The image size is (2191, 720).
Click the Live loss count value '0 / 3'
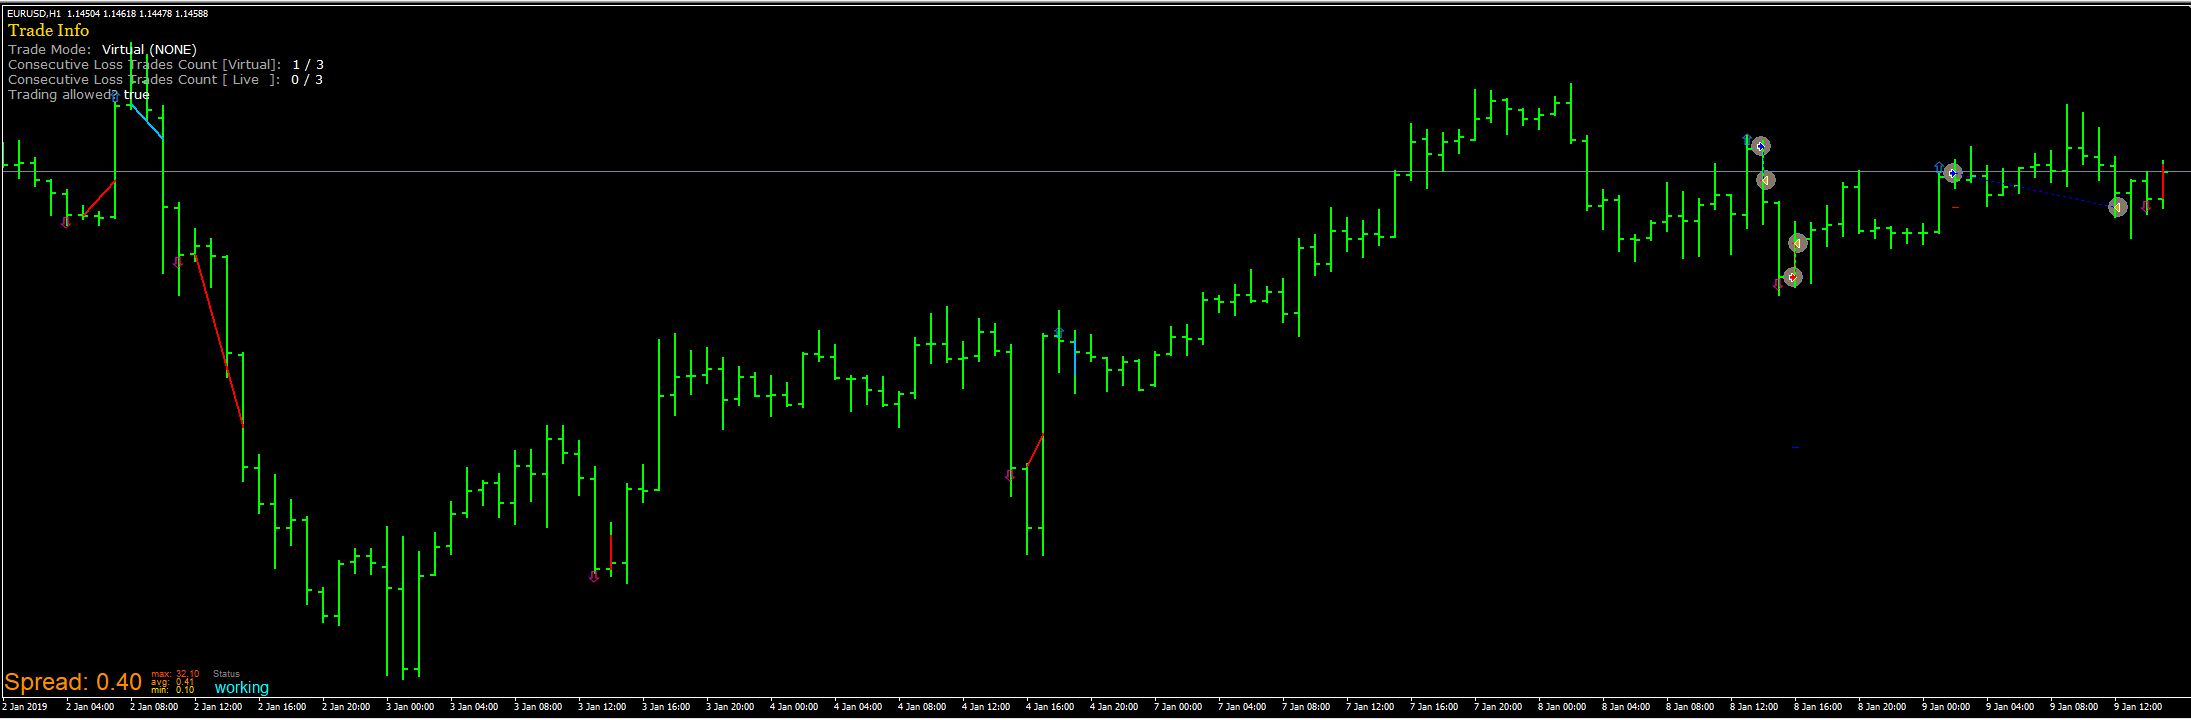307,79
